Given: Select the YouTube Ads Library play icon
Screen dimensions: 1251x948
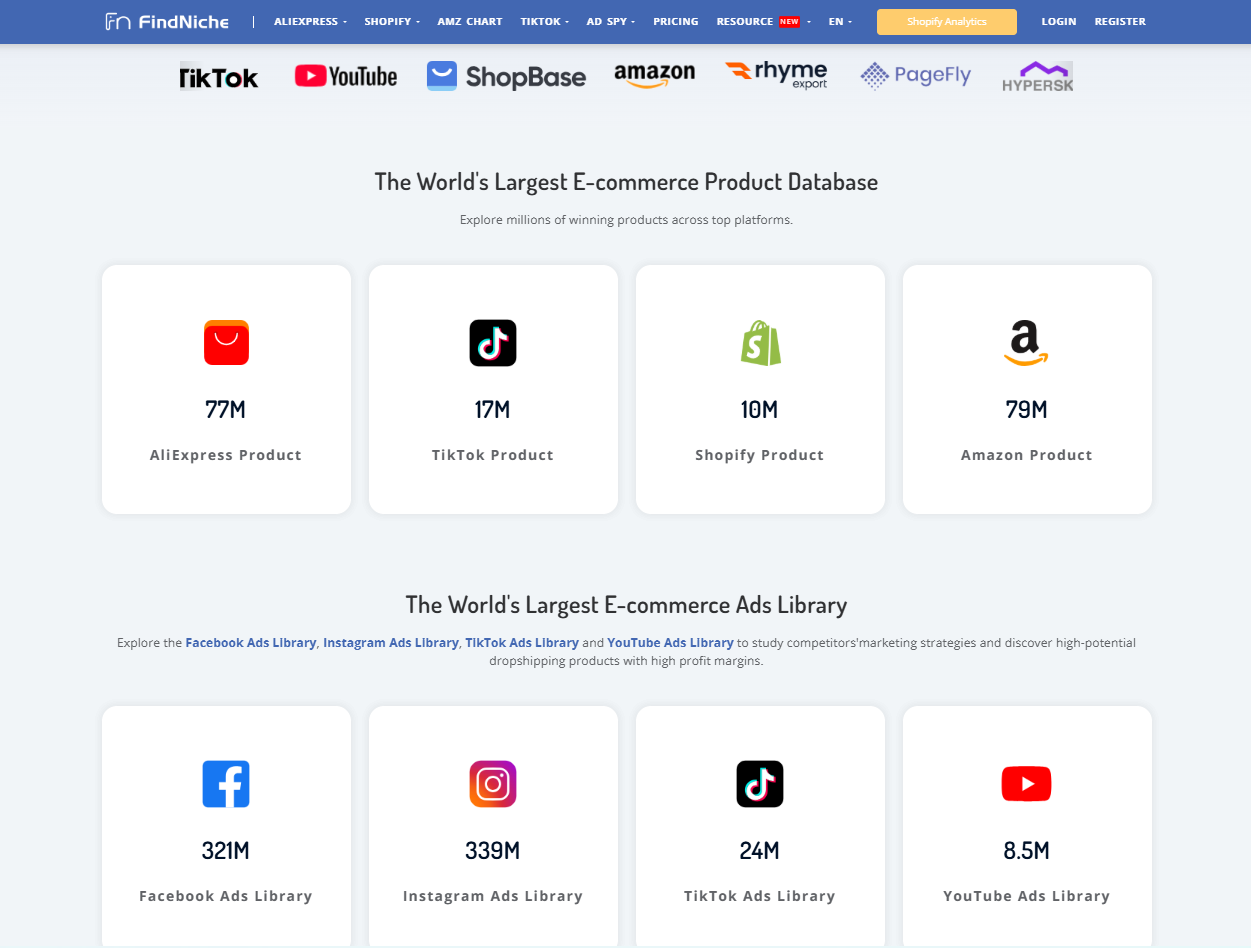Looking at the screenshot, I should pyautogui.click(x=1026, y=784).
